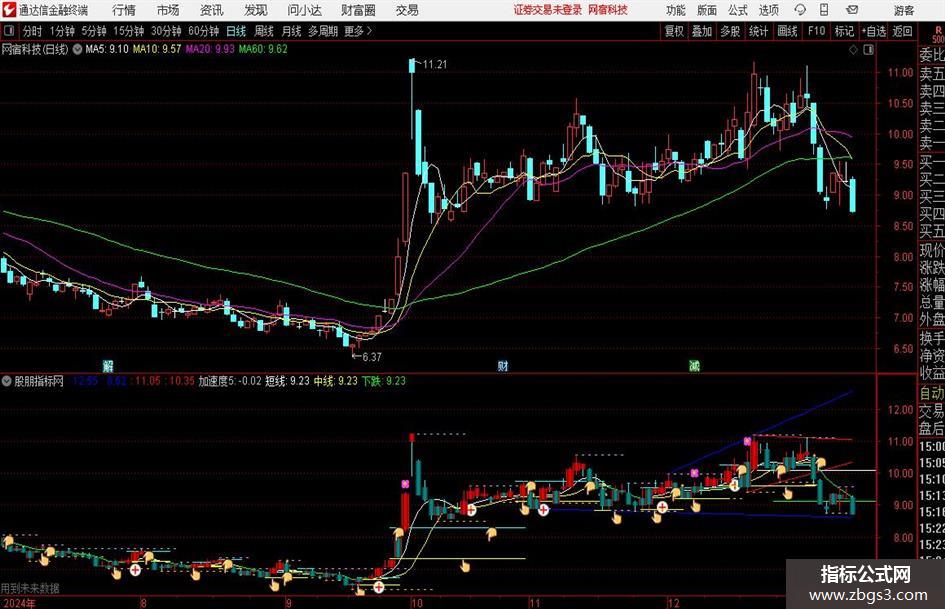The width and height of the screenshot is (945, 609).
Task: Click the F10 company info button
Action: point(817,31)
